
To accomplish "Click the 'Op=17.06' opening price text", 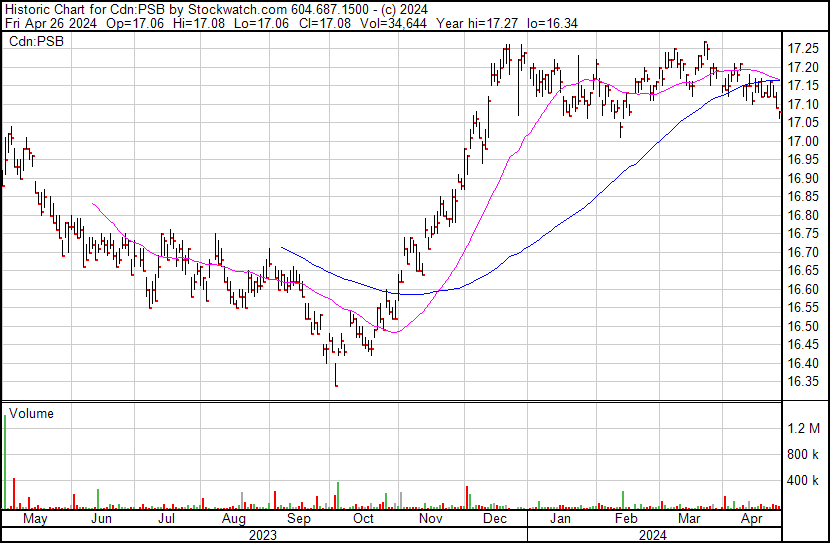I will pos(135,23).
